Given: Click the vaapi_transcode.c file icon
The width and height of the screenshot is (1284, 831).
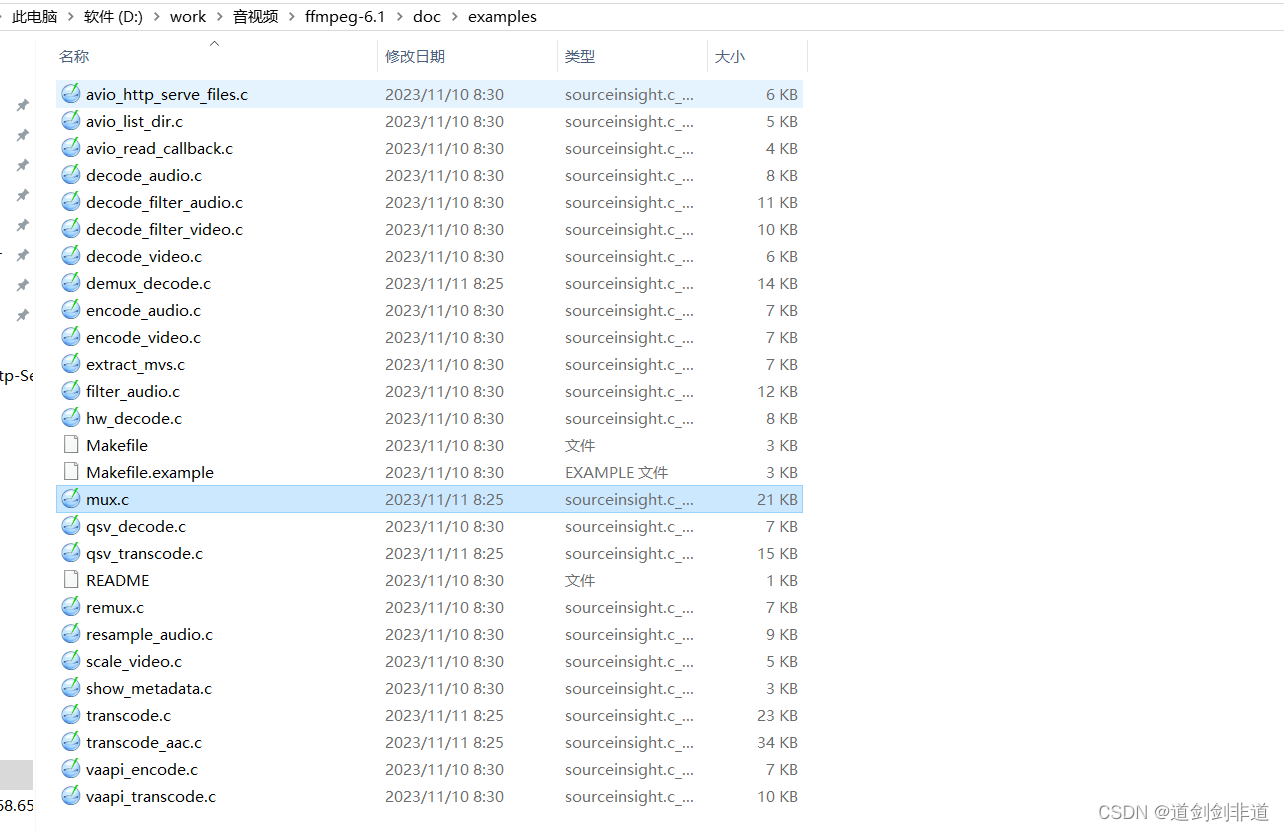Looking at the screenshot, I should pos(70,796).
